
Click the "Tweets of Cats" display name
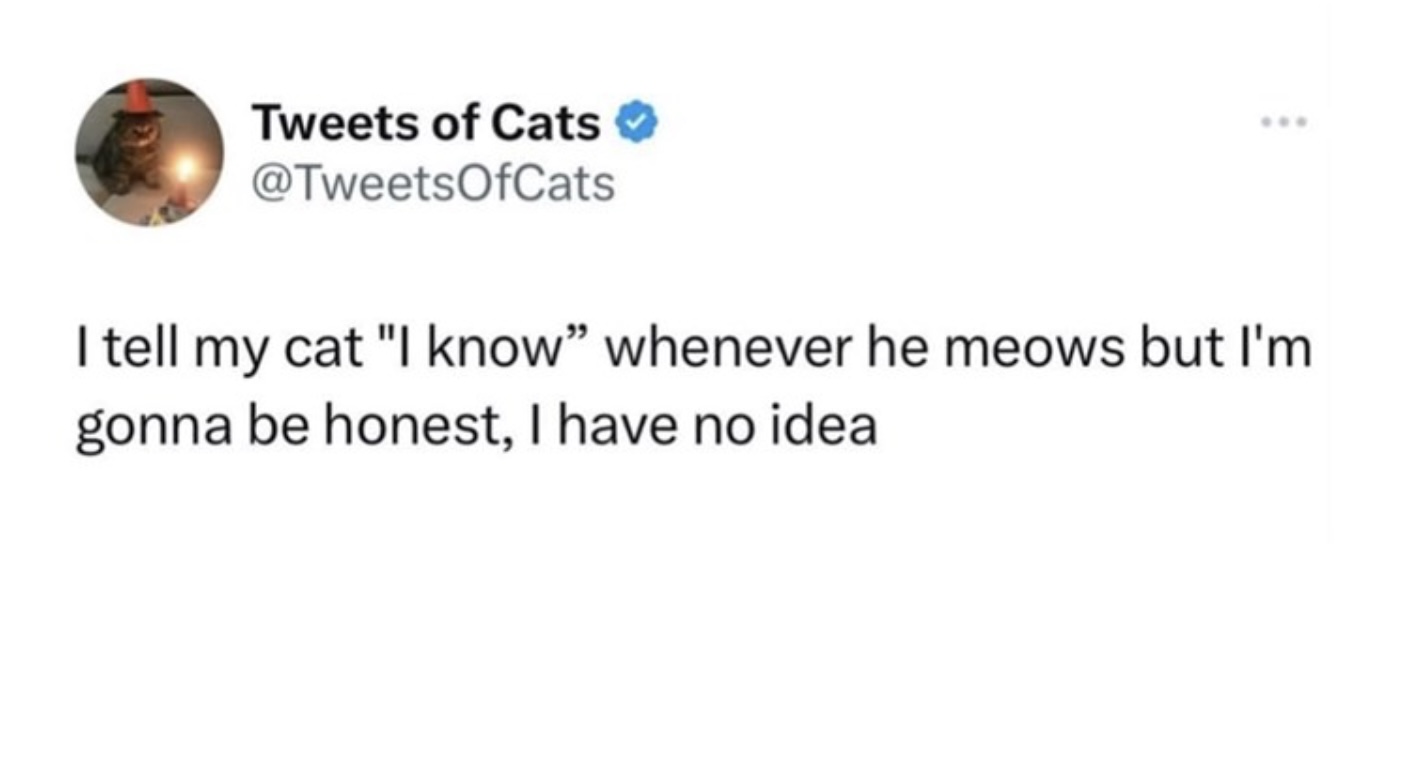(x=427, y=124)
